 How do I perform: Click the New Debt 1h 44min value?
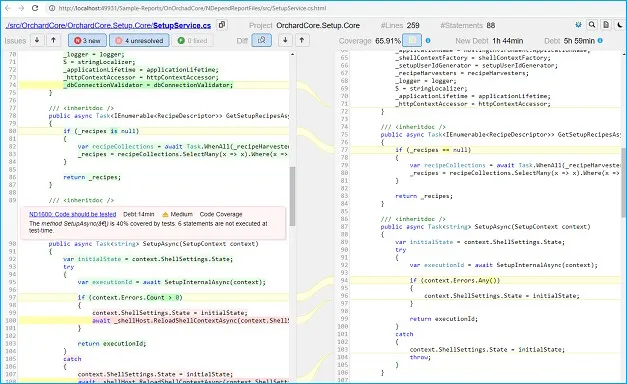pos(507,41)
